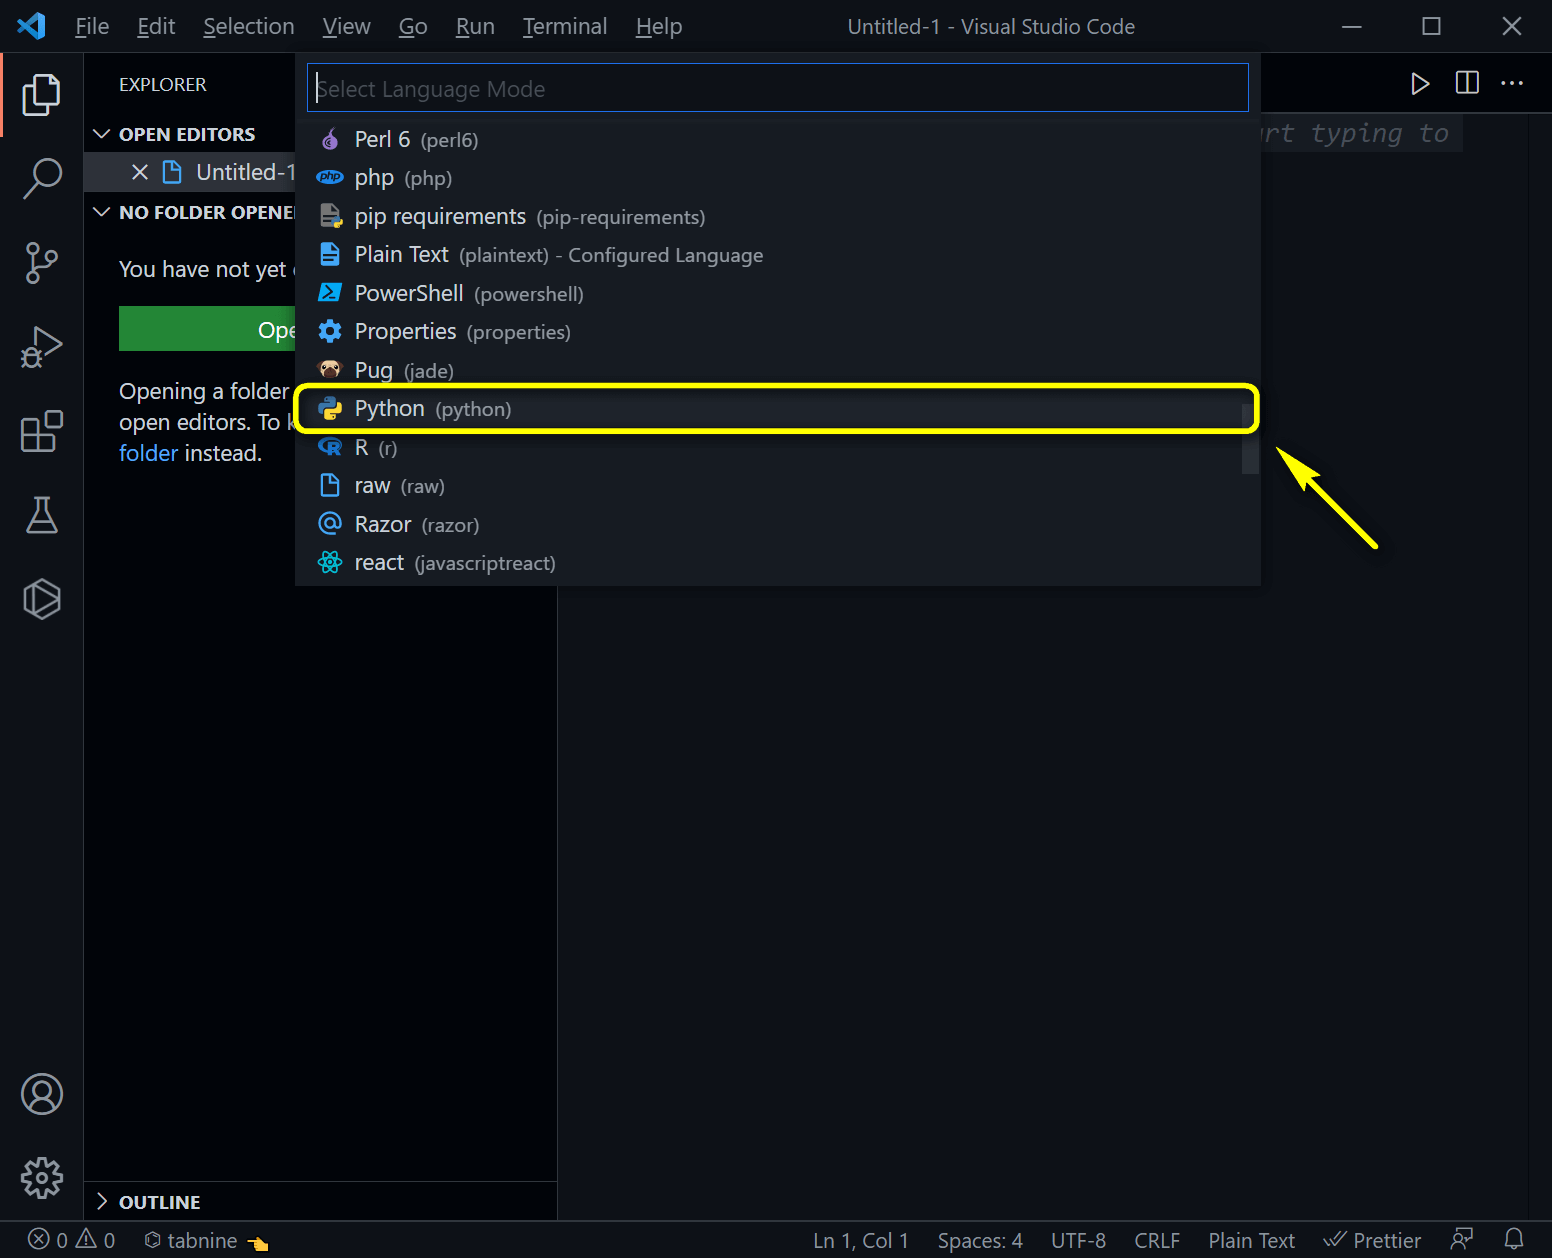The image size is (1552, 1258).
Task: Open the editor More Actions ellipsis
Action: pos(1512,83)
